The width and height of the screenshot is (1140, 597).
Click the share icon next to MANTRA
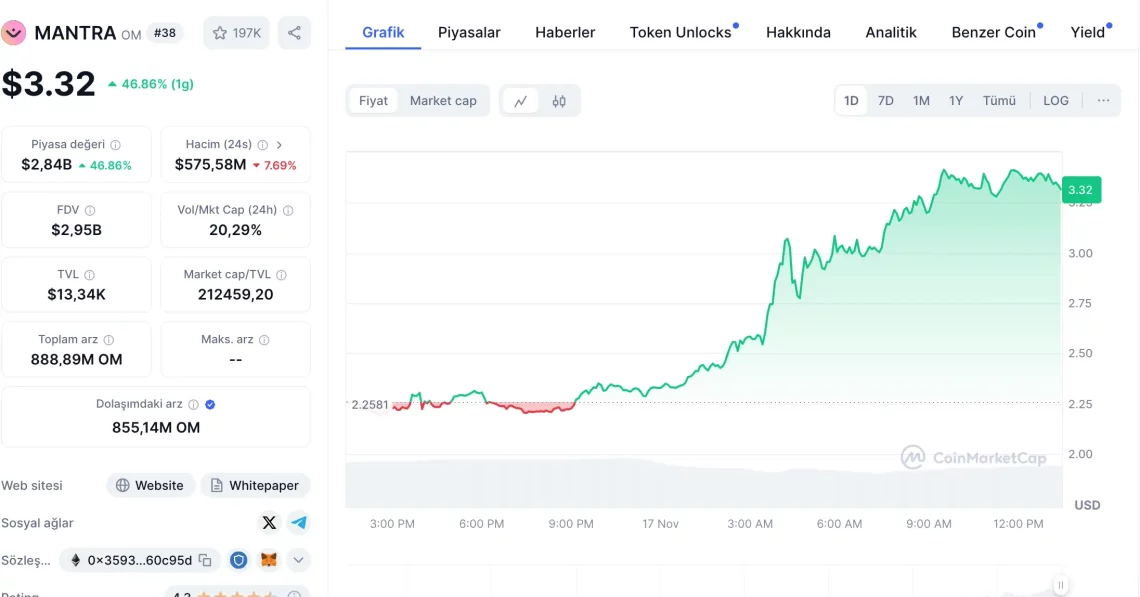coord(294,33)
